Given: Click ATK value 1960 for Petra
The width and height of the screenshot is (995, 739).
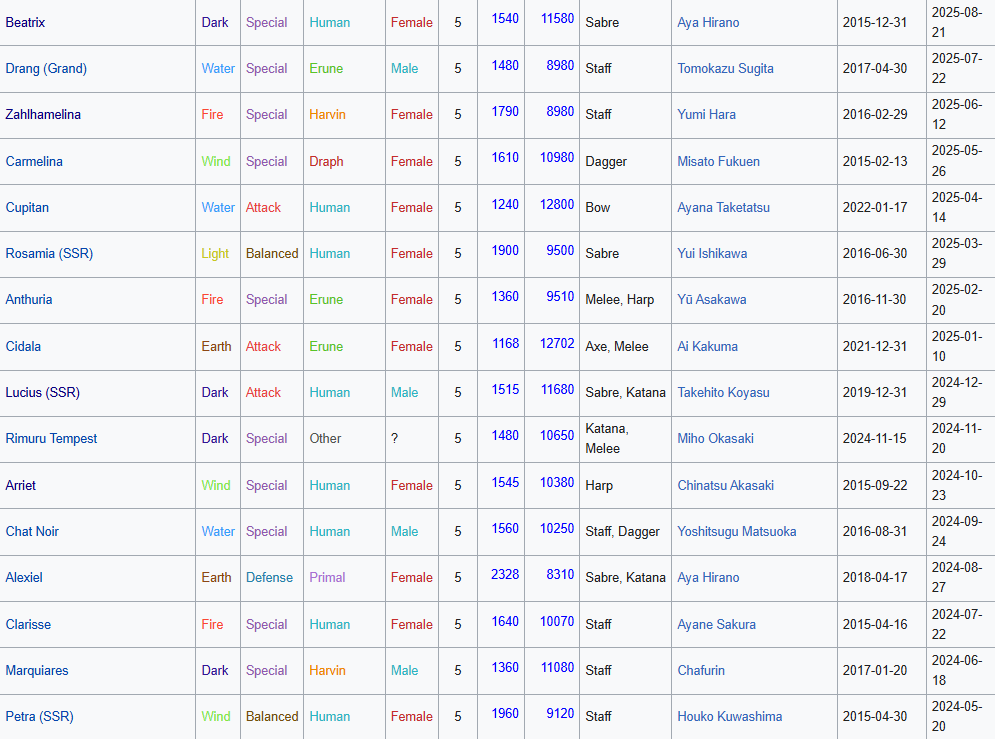Looking at the screenshot, I should pyautogui.click(x=505, y=713).
